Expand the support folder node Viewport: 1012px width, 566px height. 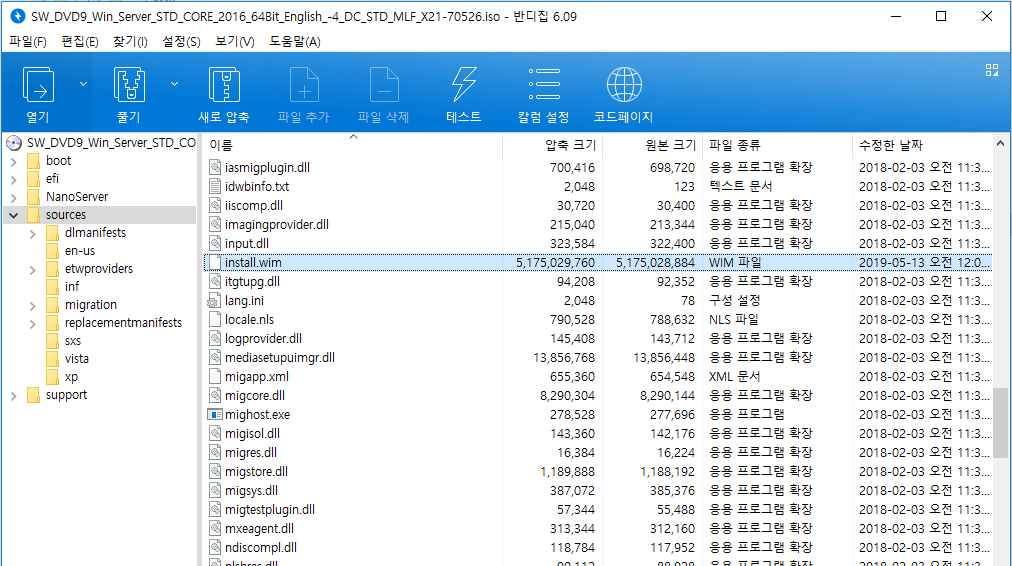(14, 396)
